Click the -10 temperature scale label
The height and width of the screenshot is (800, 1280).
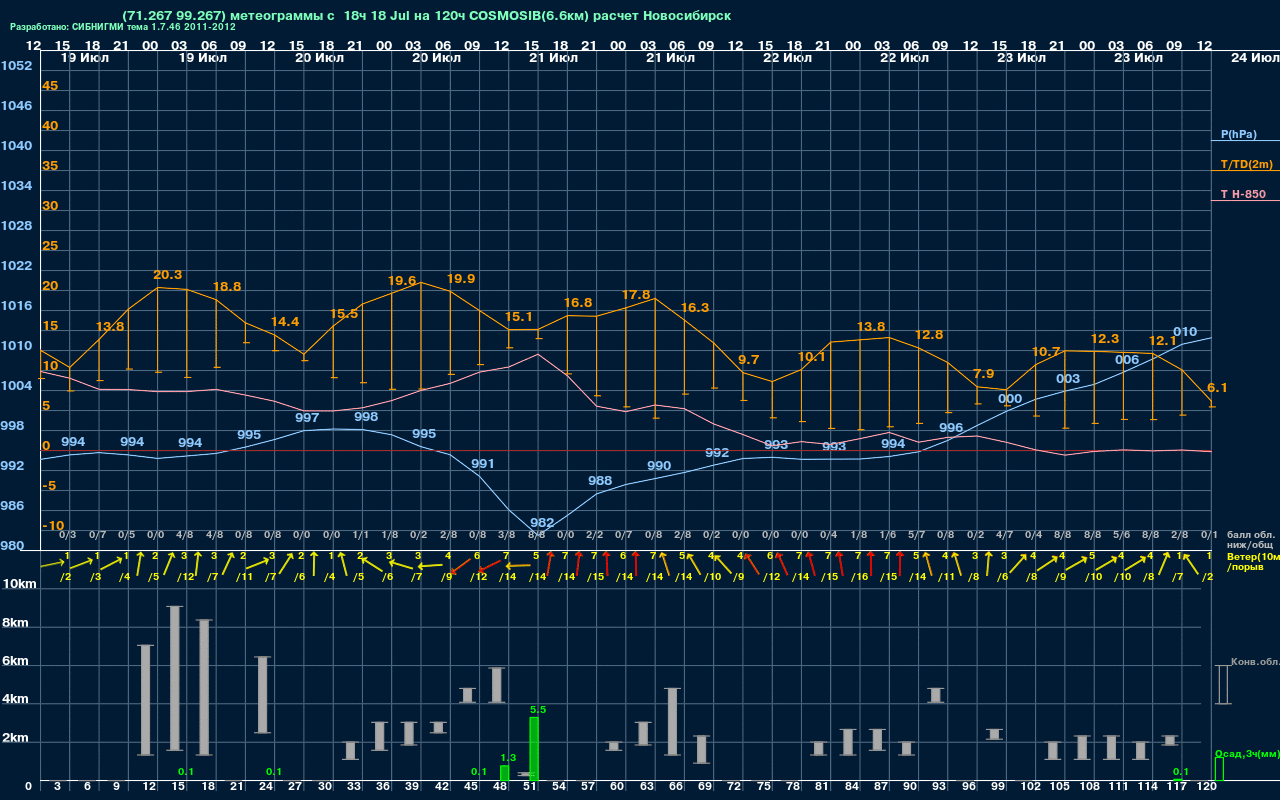pyautogui.click(x=54, y=526)
